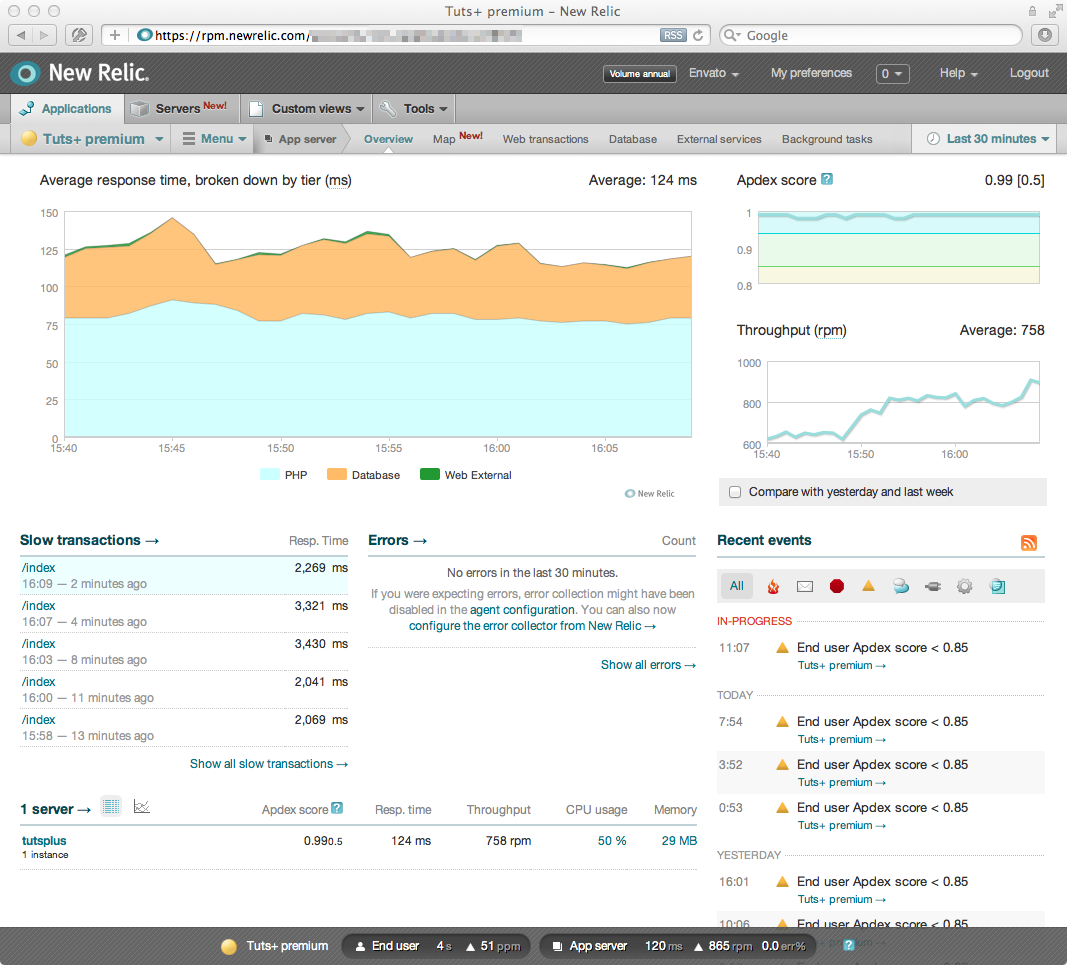Switch to the Servers tab
The width and height of the screenshot is (1067, 965).
click(x=180, y=108)
